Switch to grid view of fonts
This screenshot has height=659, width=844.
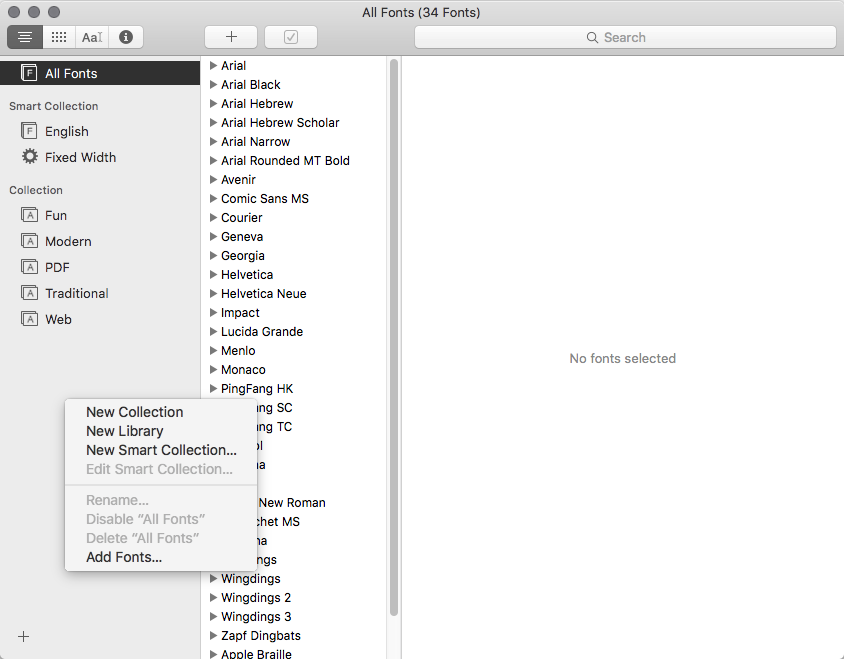(58, 37)
